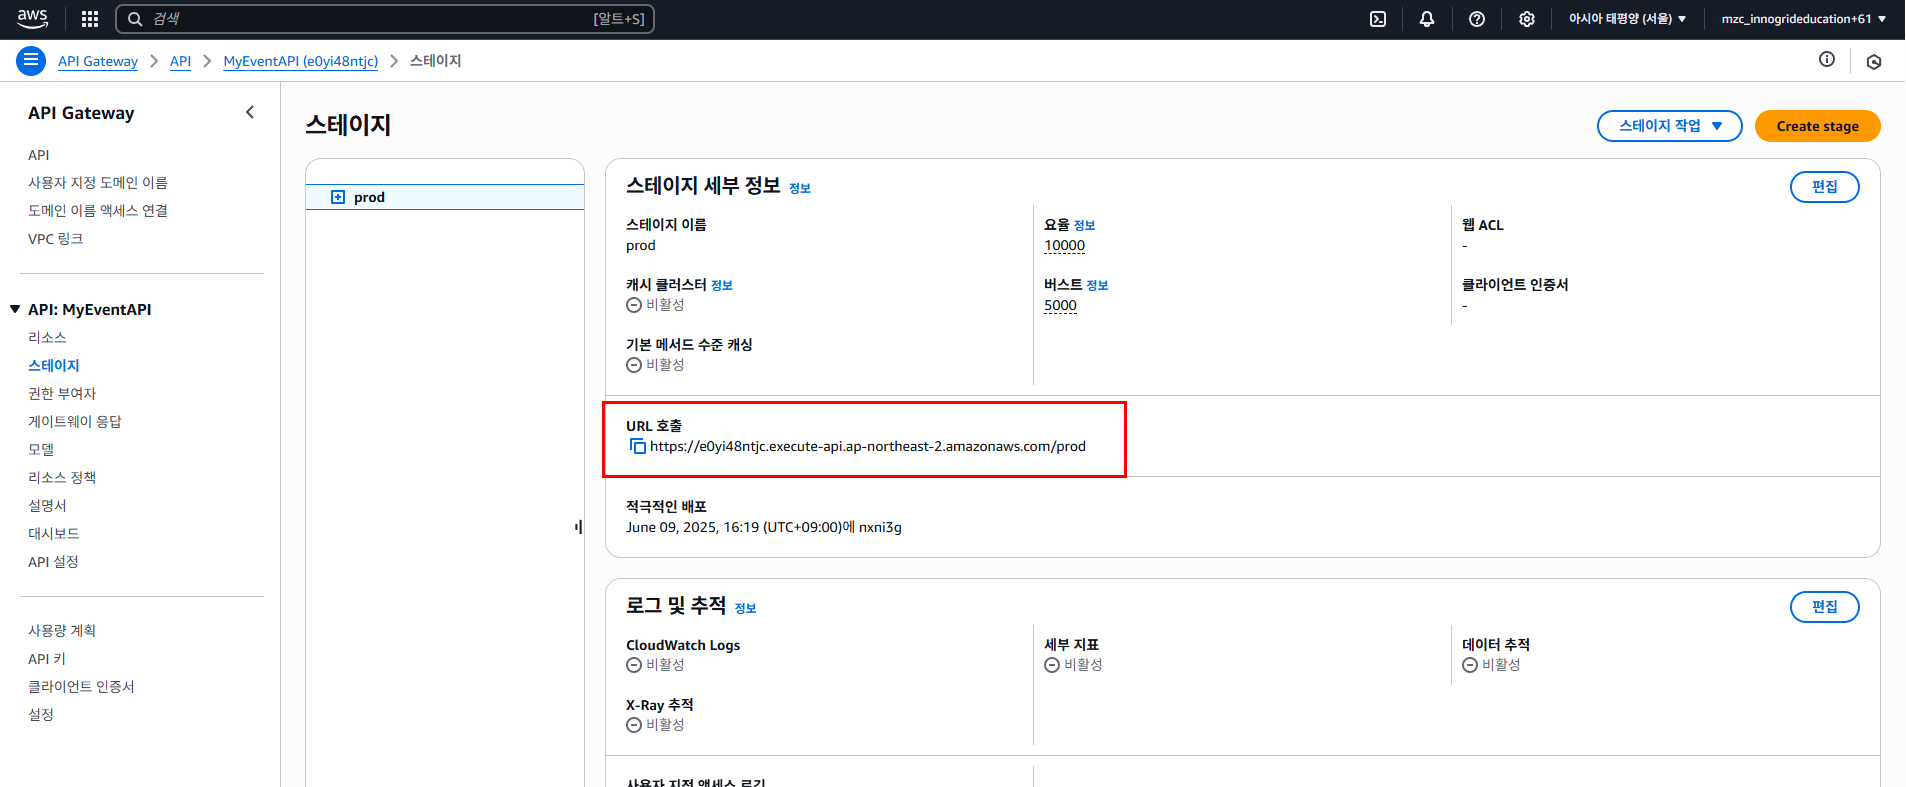
Task: Click 편집 button for 스테이지 세부 정보
Action: click(1825, 187)
